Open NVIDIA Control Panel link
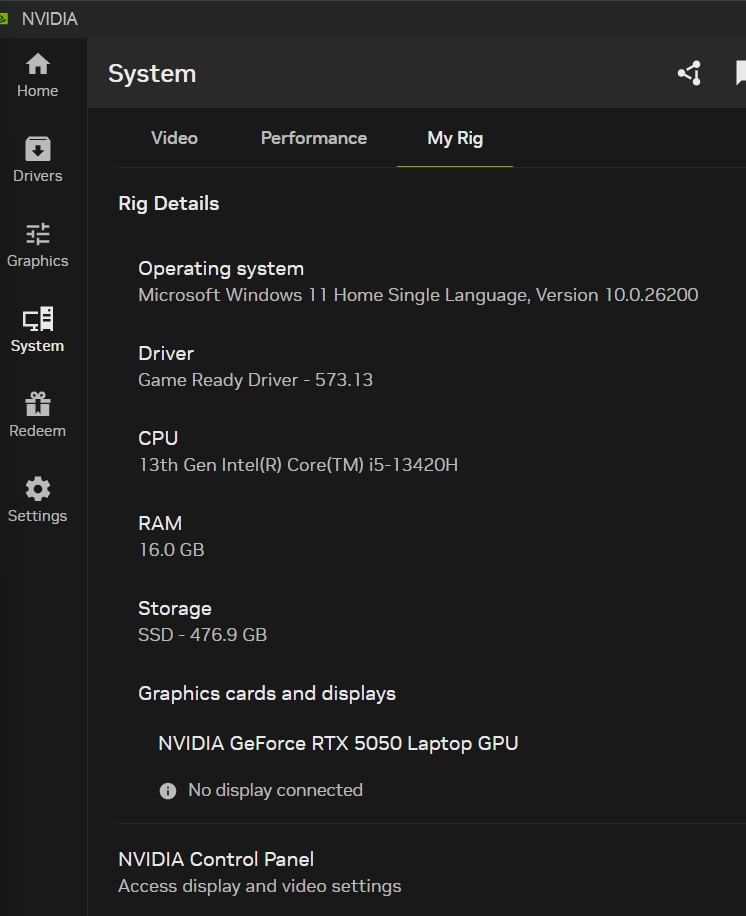Image resolution: width=746 pixels, height=916 pixels. click(216, 859)
